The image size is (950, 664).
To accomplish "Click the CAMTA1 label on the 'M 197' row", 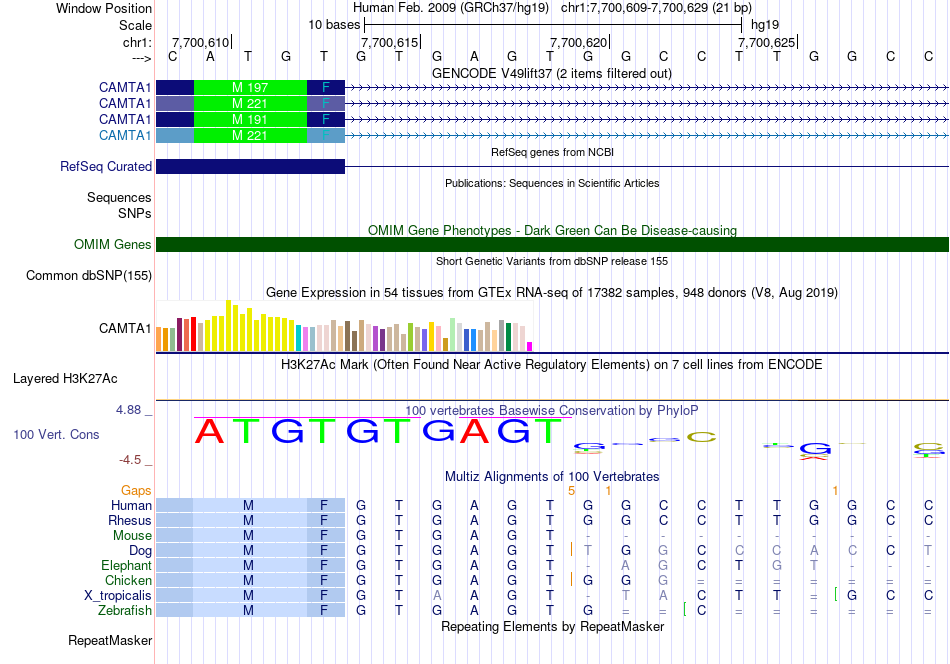I will [125, 87].
